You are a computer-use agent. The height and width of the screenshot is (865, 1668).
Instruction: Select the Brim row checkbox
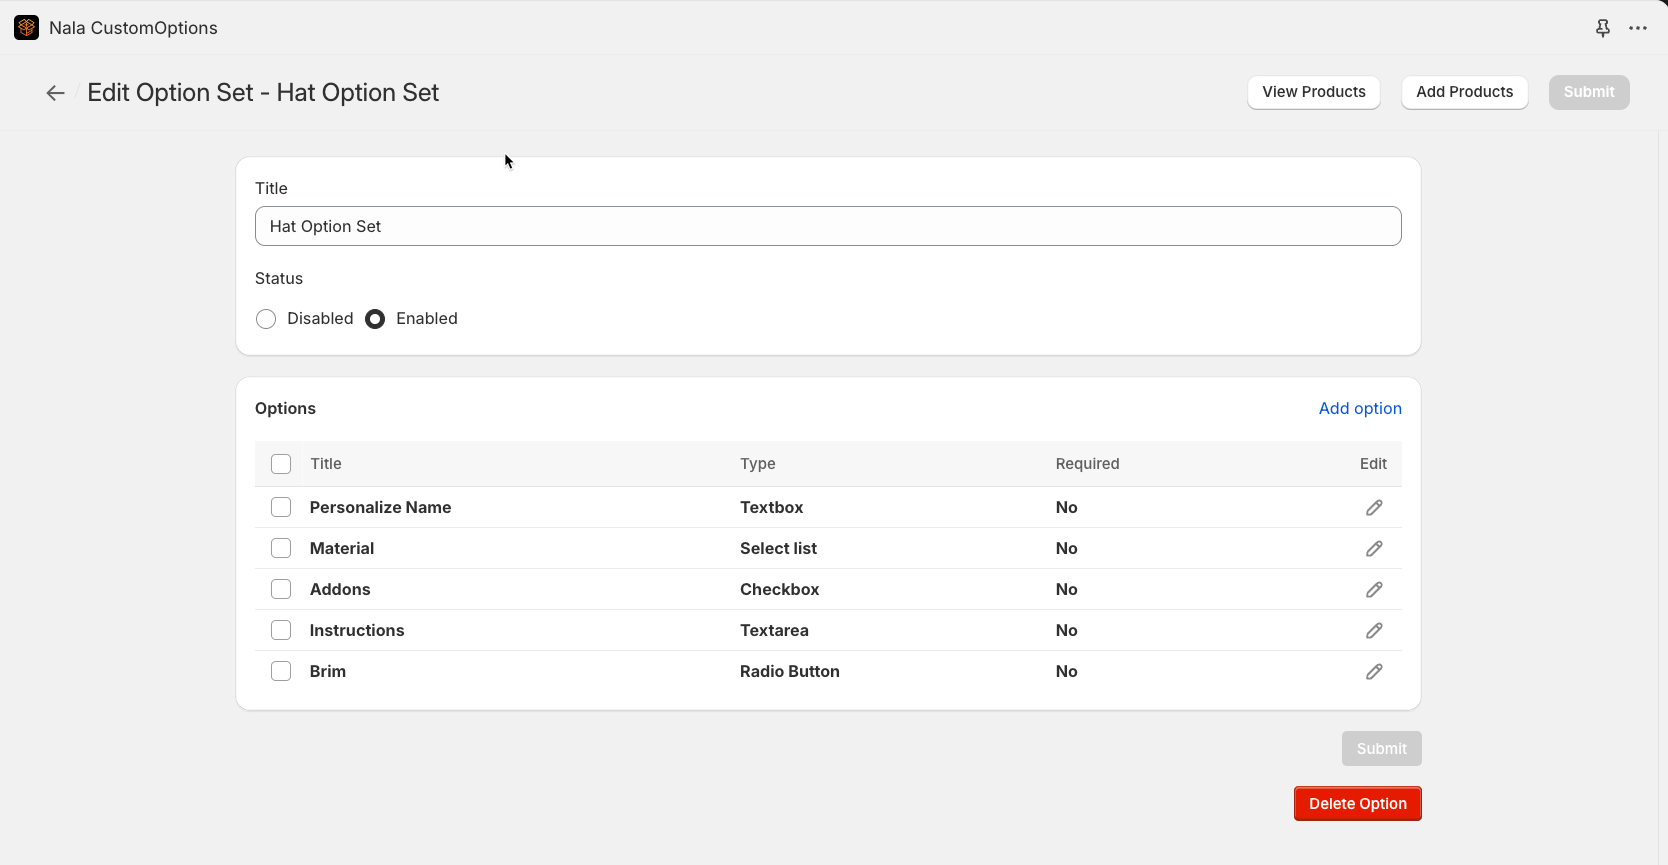(281, 672)
